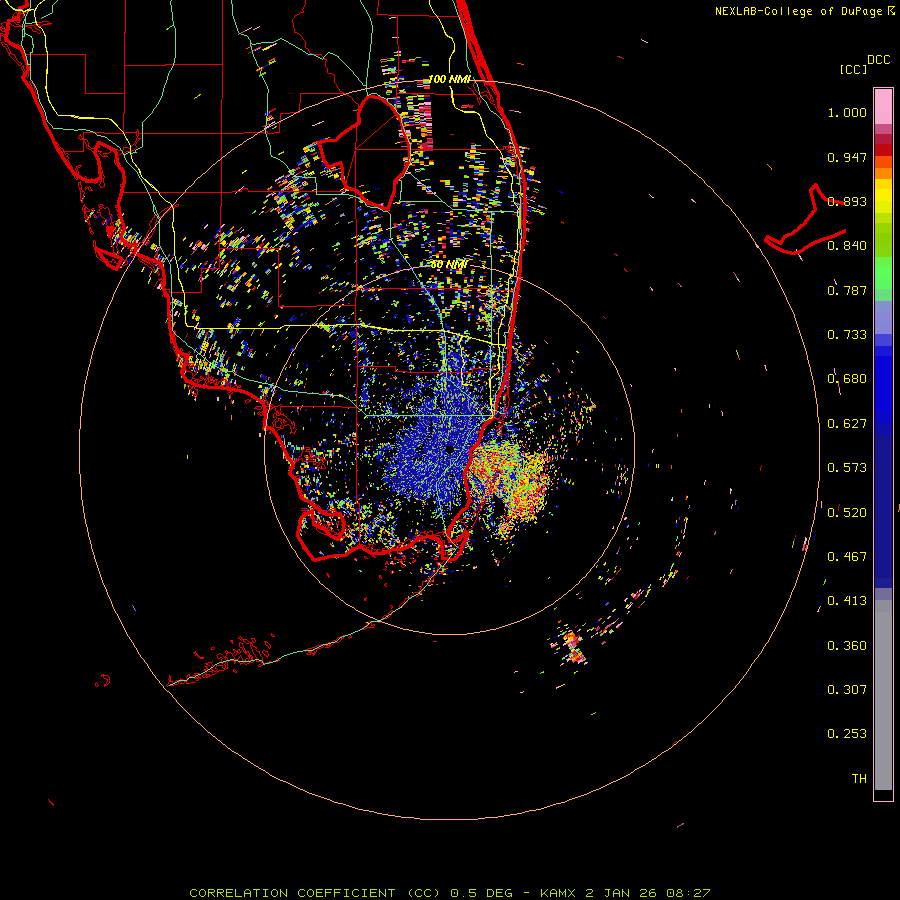Select the 0.840 scale value

(847, 246)
